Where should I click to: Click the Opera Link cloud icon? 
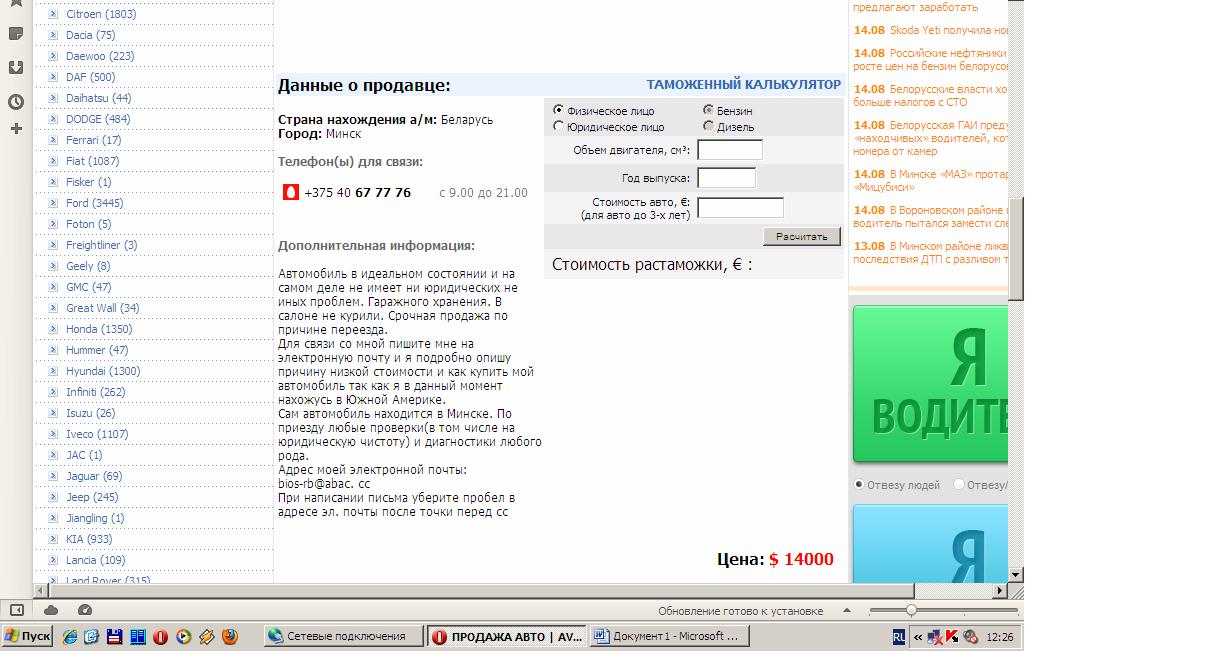51,610
